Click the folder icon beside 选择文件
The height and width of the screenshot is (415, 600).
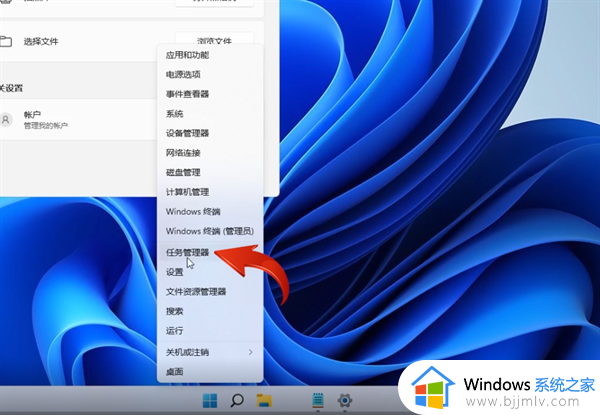6,41
